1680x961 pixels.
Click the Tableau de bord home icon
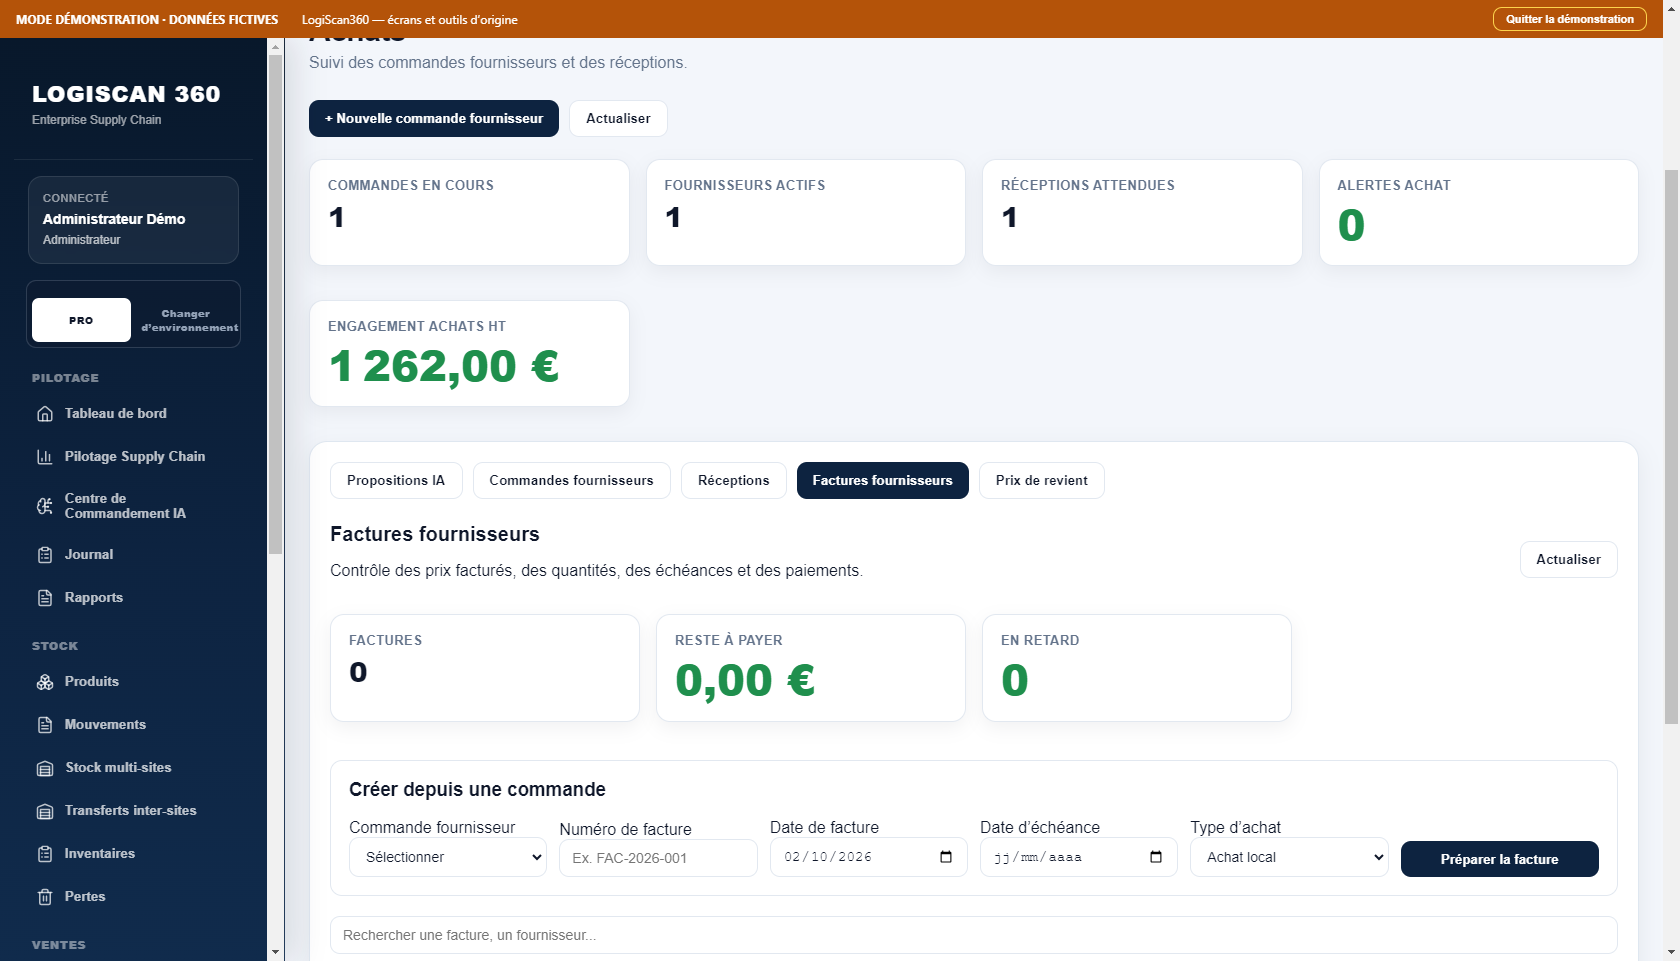point(45,414)
